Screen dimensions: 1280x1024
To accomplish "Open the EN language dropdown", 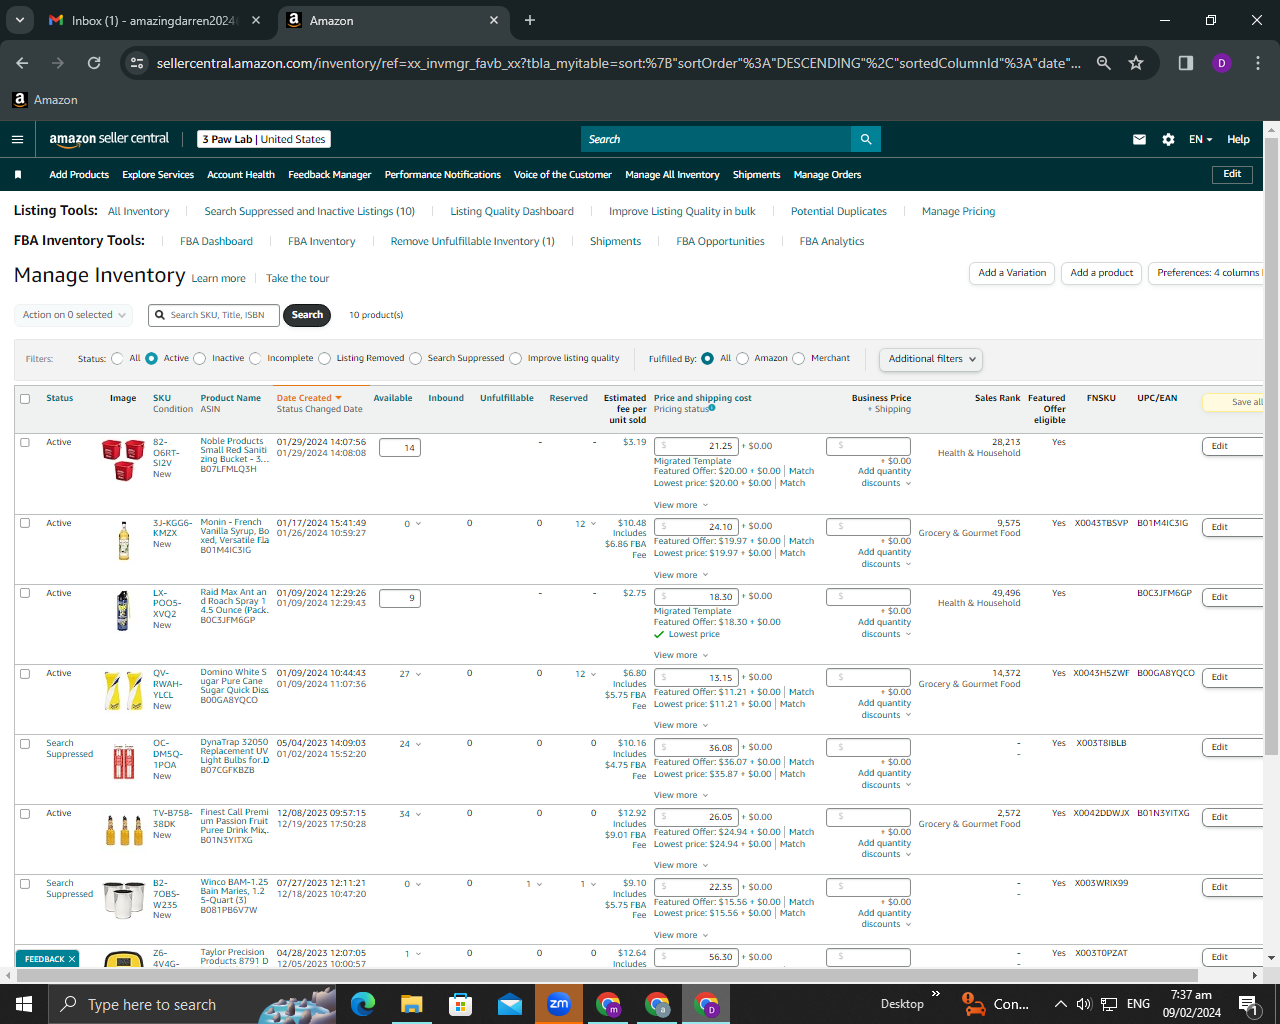I will 1200,139.
